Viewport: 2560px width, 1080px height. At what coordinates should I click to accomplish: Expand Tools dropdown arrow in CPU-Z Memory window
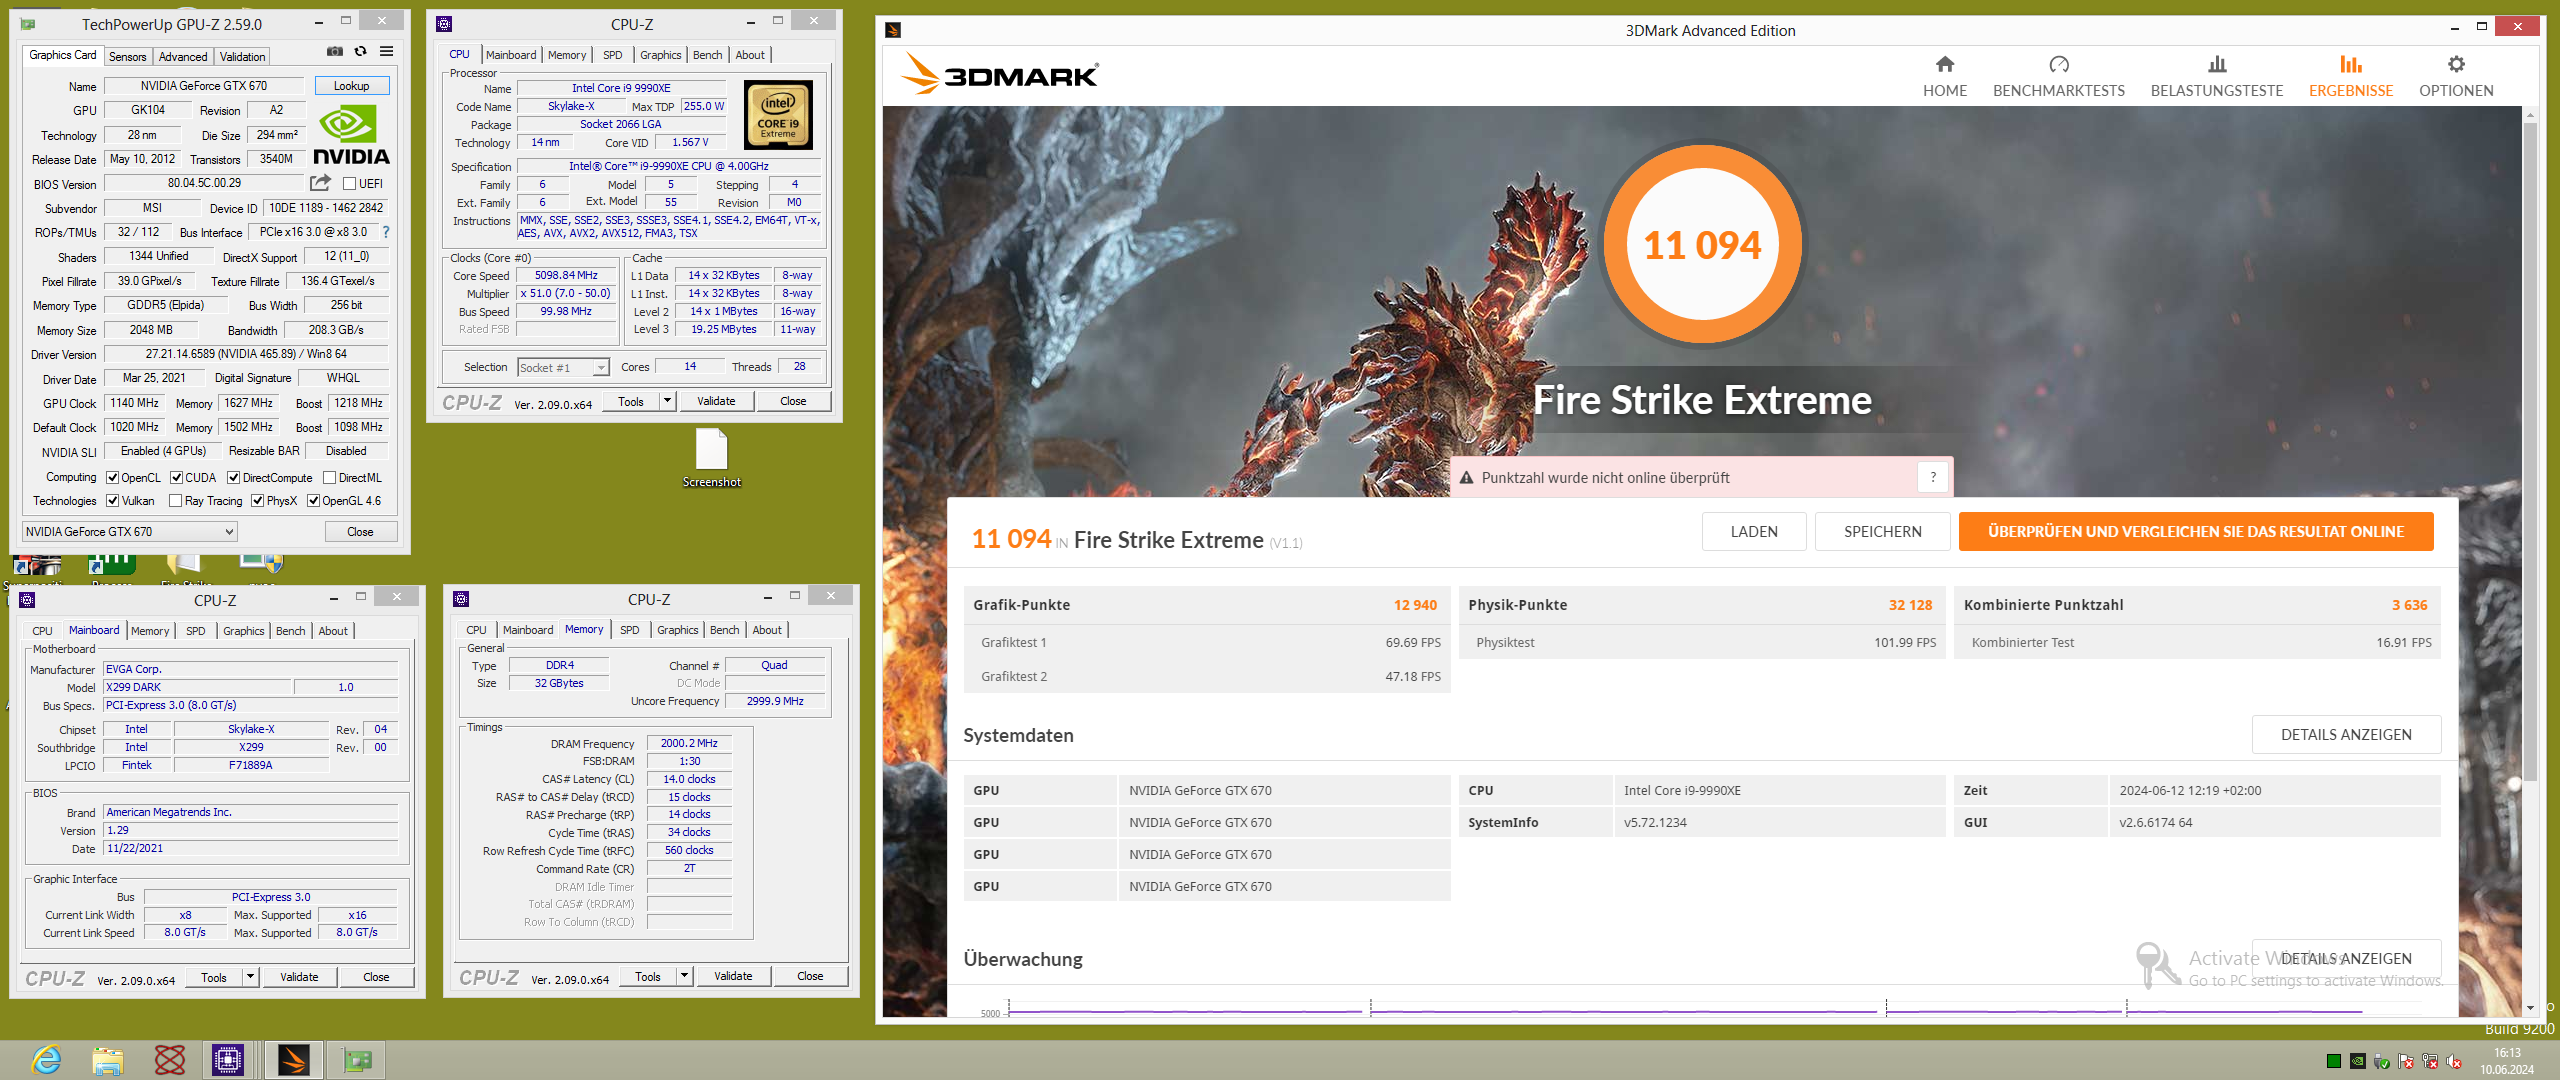[685, 976]
